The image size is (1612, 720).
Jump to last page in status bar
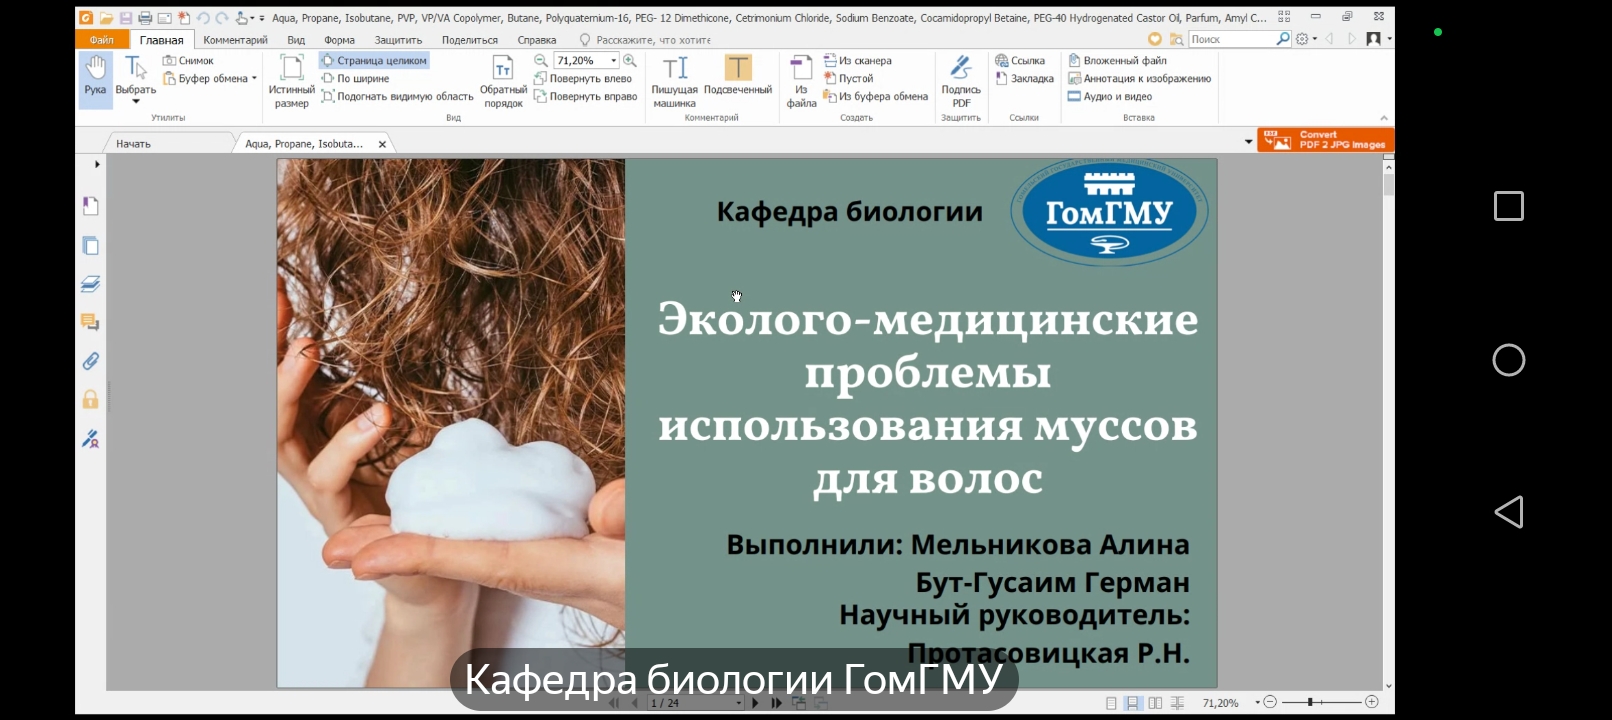point(776,703)
